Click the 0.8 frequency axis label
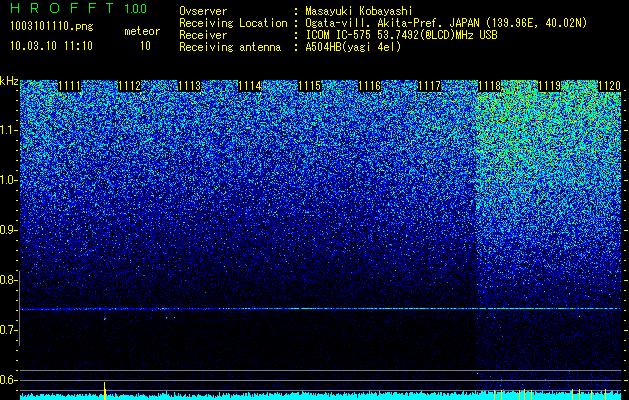 [8, 280]
